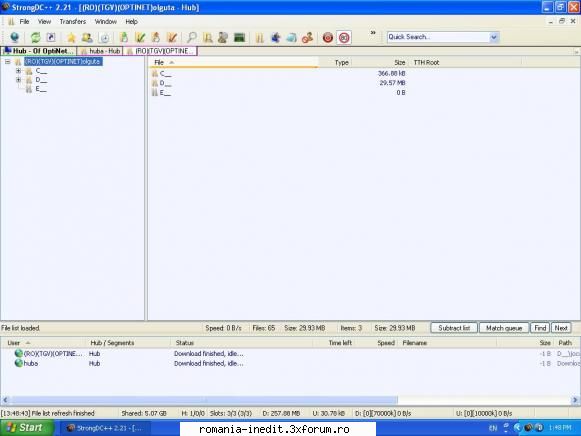Screen dimensions: 581x436
Task: Click transfers scrollbar left arrow
Action: [x=5, y=400]
